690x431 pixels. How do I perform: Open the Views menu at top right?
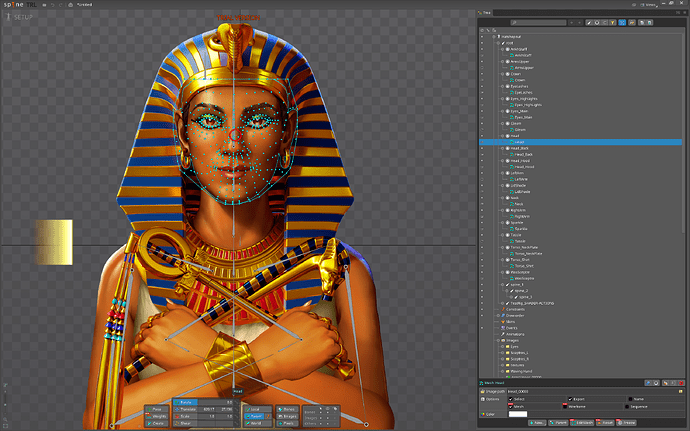click(x=649, y=4)
